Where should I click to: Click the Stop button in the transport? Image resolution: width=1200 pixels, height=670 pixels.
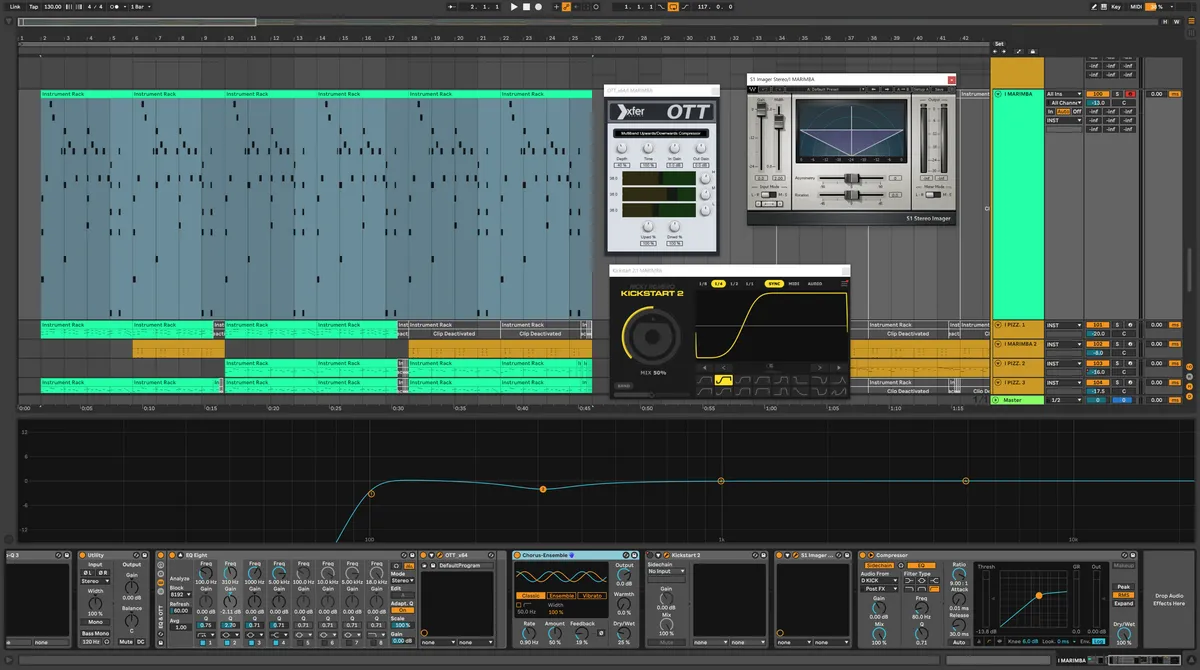click(x=527, y=6)
